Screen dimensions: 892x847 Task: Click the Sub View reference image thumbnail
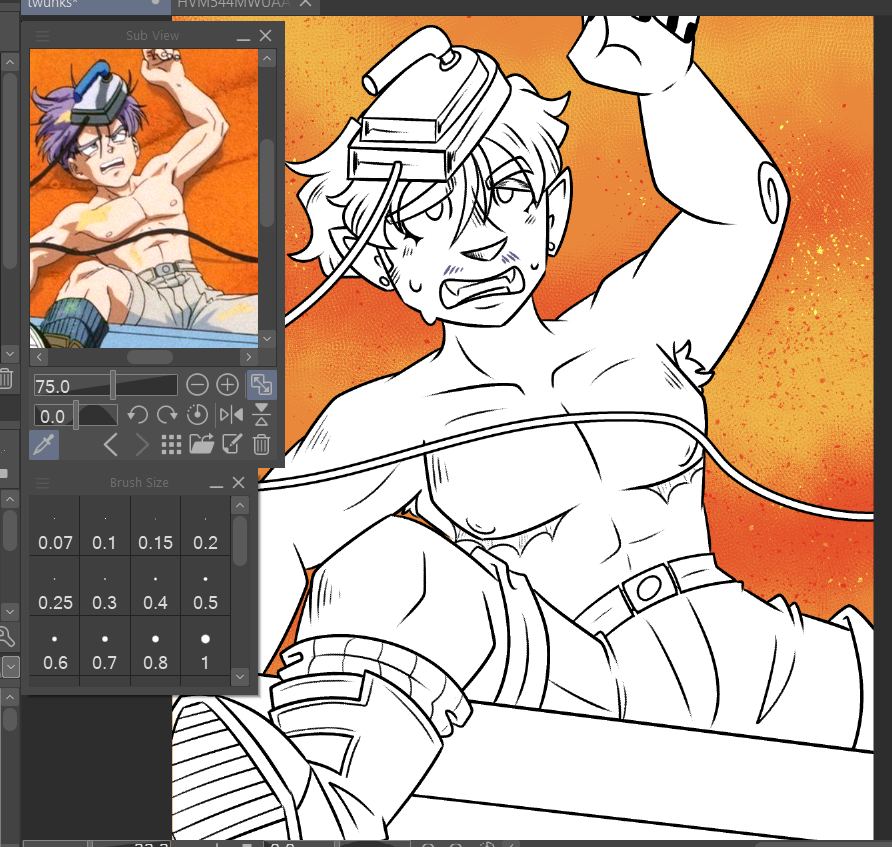coord(144,199)
